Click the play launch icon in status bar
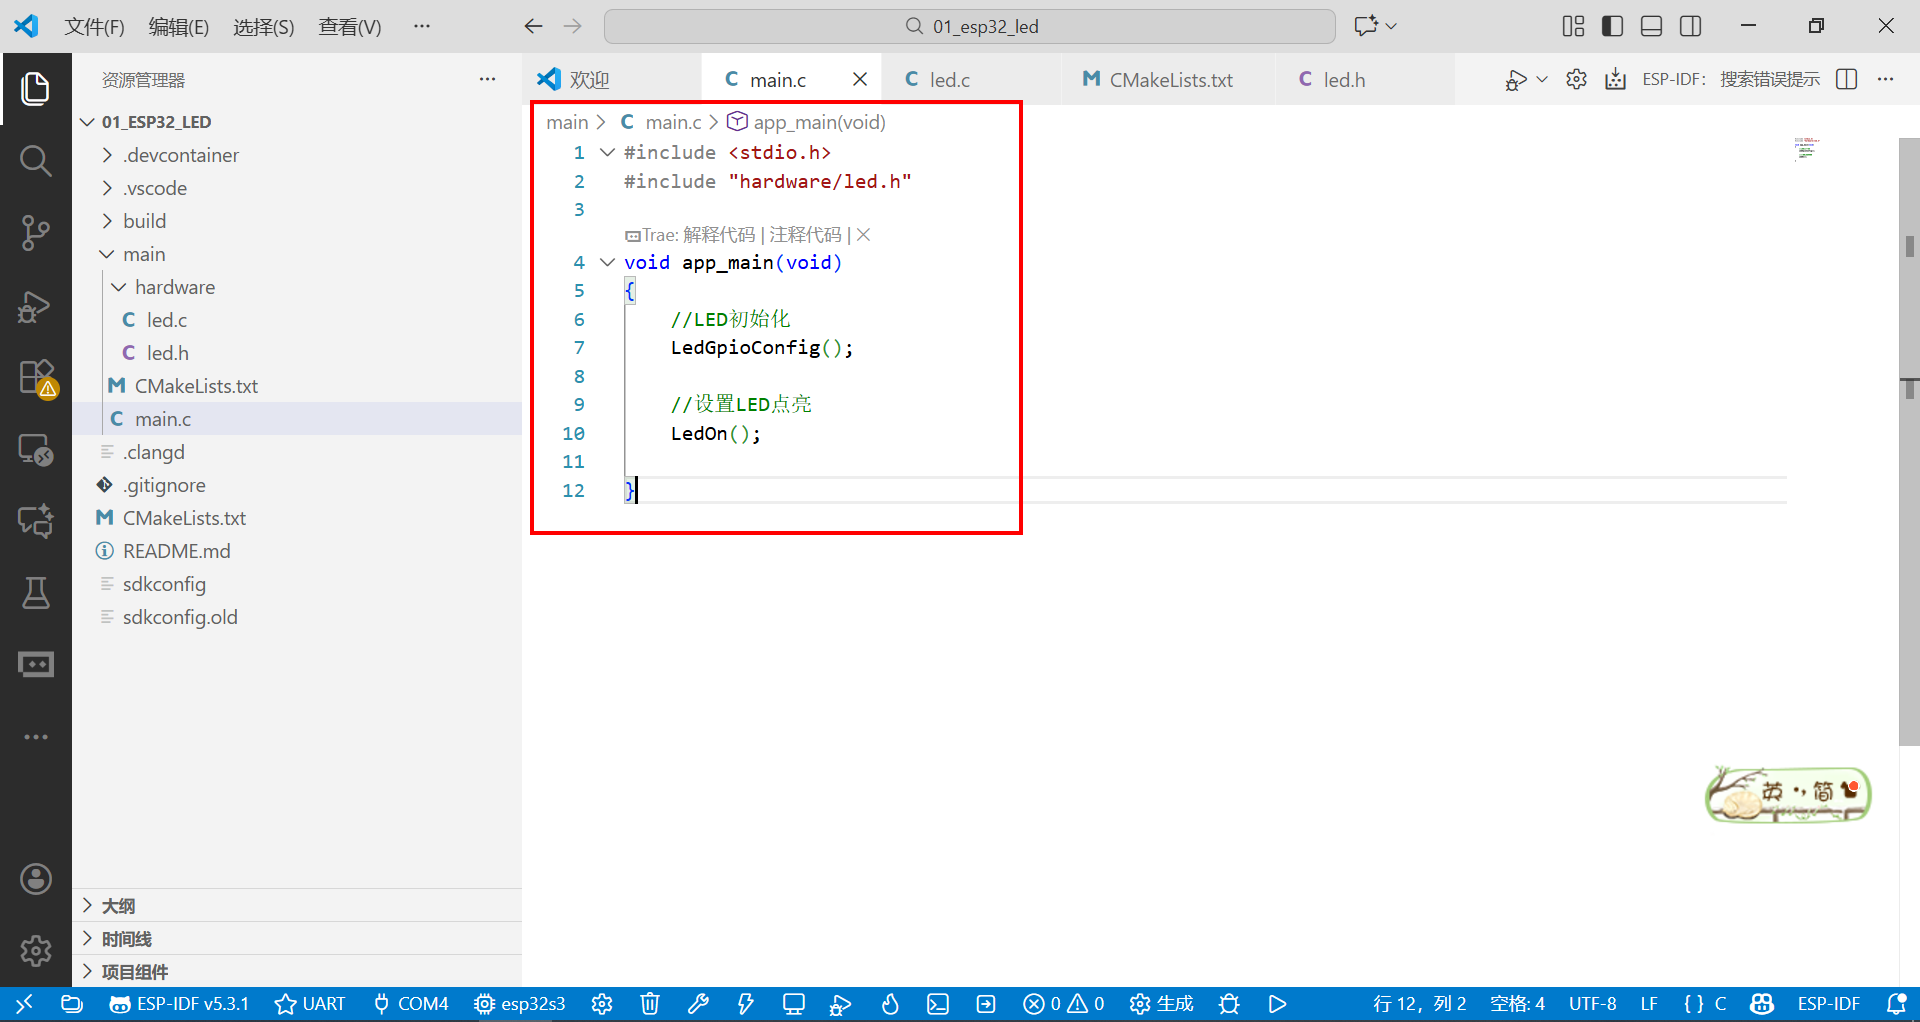The image size is (1920, 1022). (x=1278, y=1004)
